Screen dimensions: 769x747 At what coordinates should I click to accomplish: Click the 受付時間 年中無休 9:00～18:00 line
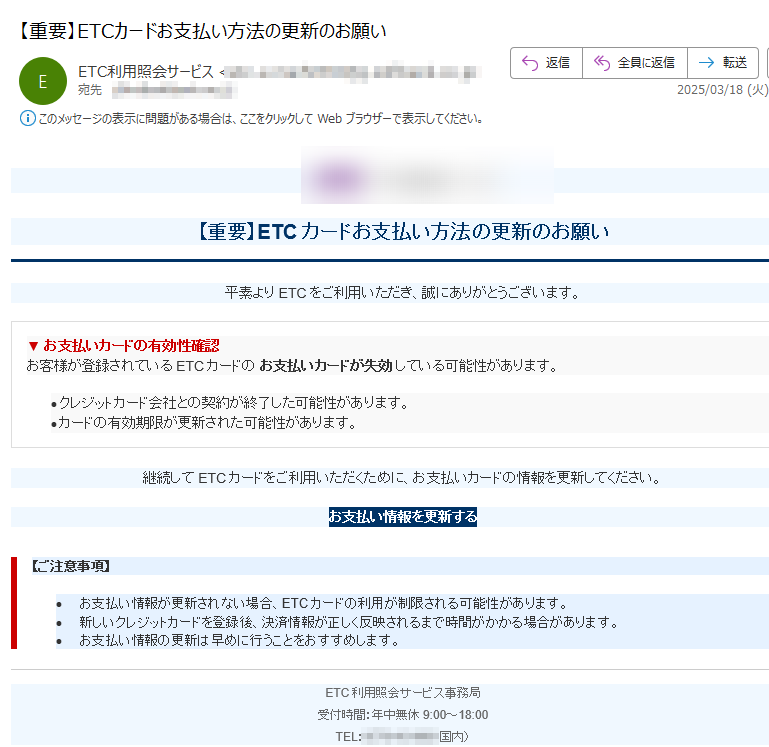point(403,715)
